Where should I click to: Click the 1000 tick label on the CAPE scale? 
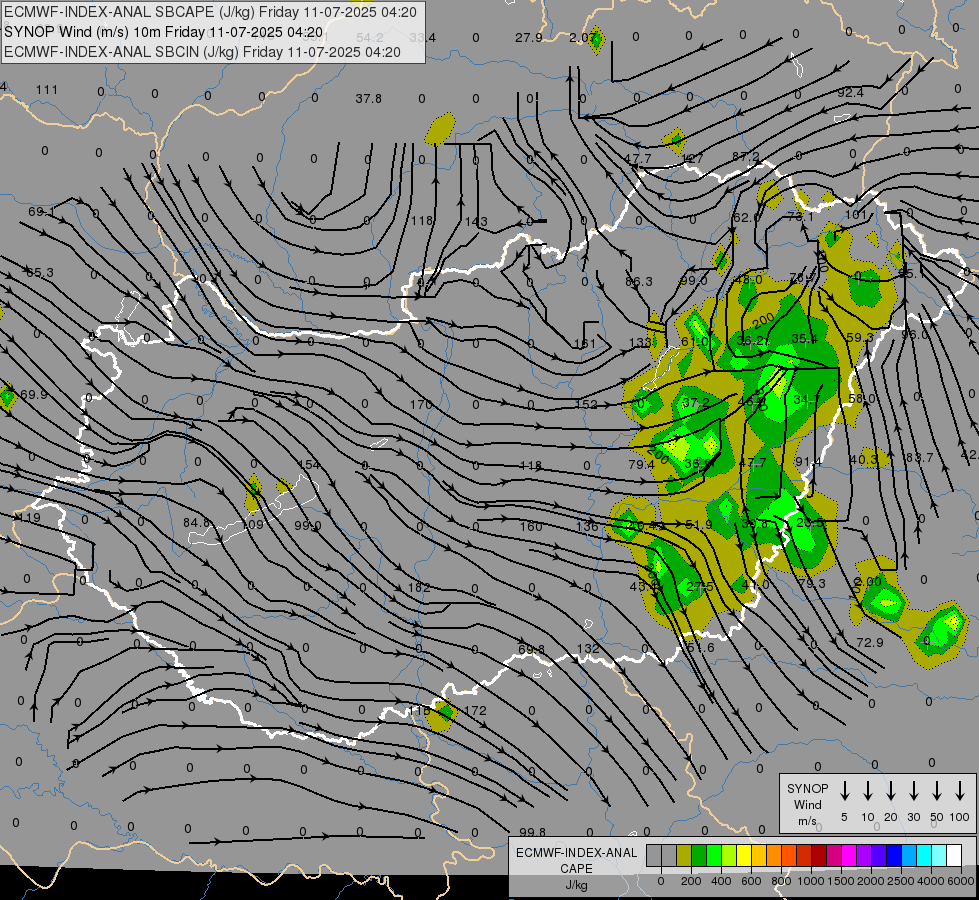point(811,881)
